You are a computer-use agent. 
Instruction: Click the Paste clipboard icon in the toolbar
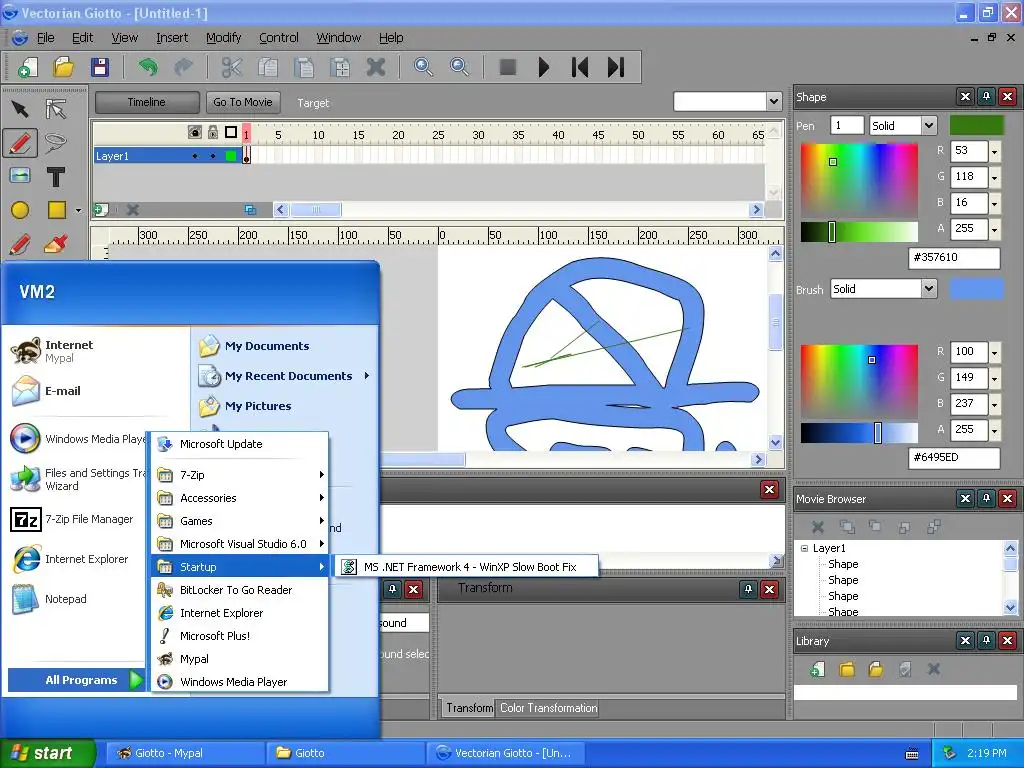(304, 67)
